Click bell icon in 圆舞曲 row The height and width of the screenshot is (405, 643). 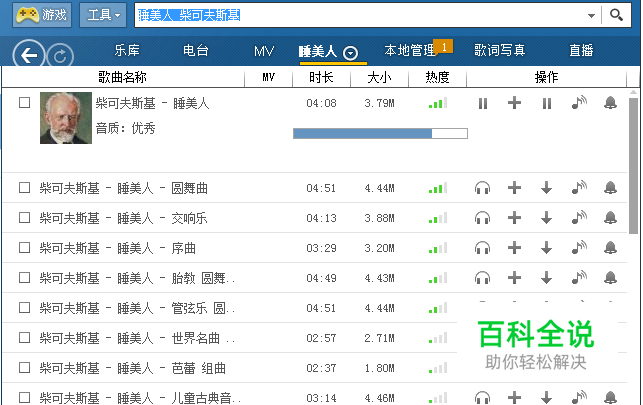(x=610, y=187)
